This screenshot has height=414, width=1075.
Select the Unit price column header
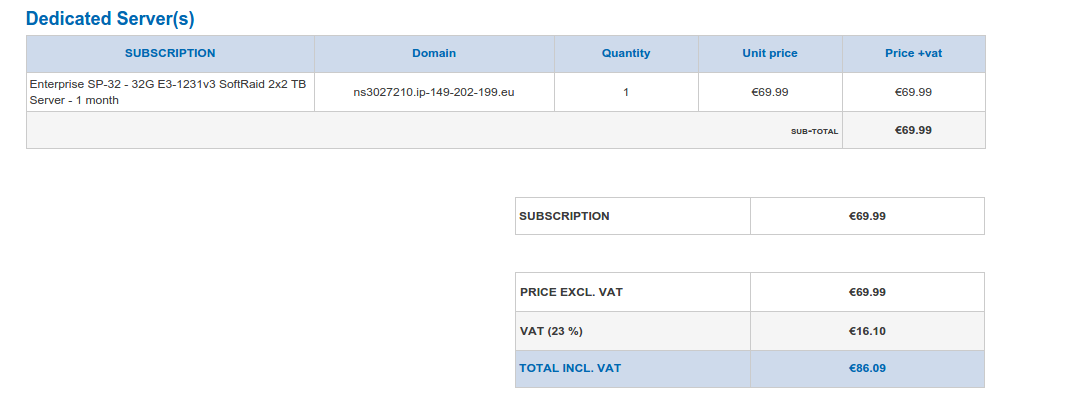[x=770, y=53]
